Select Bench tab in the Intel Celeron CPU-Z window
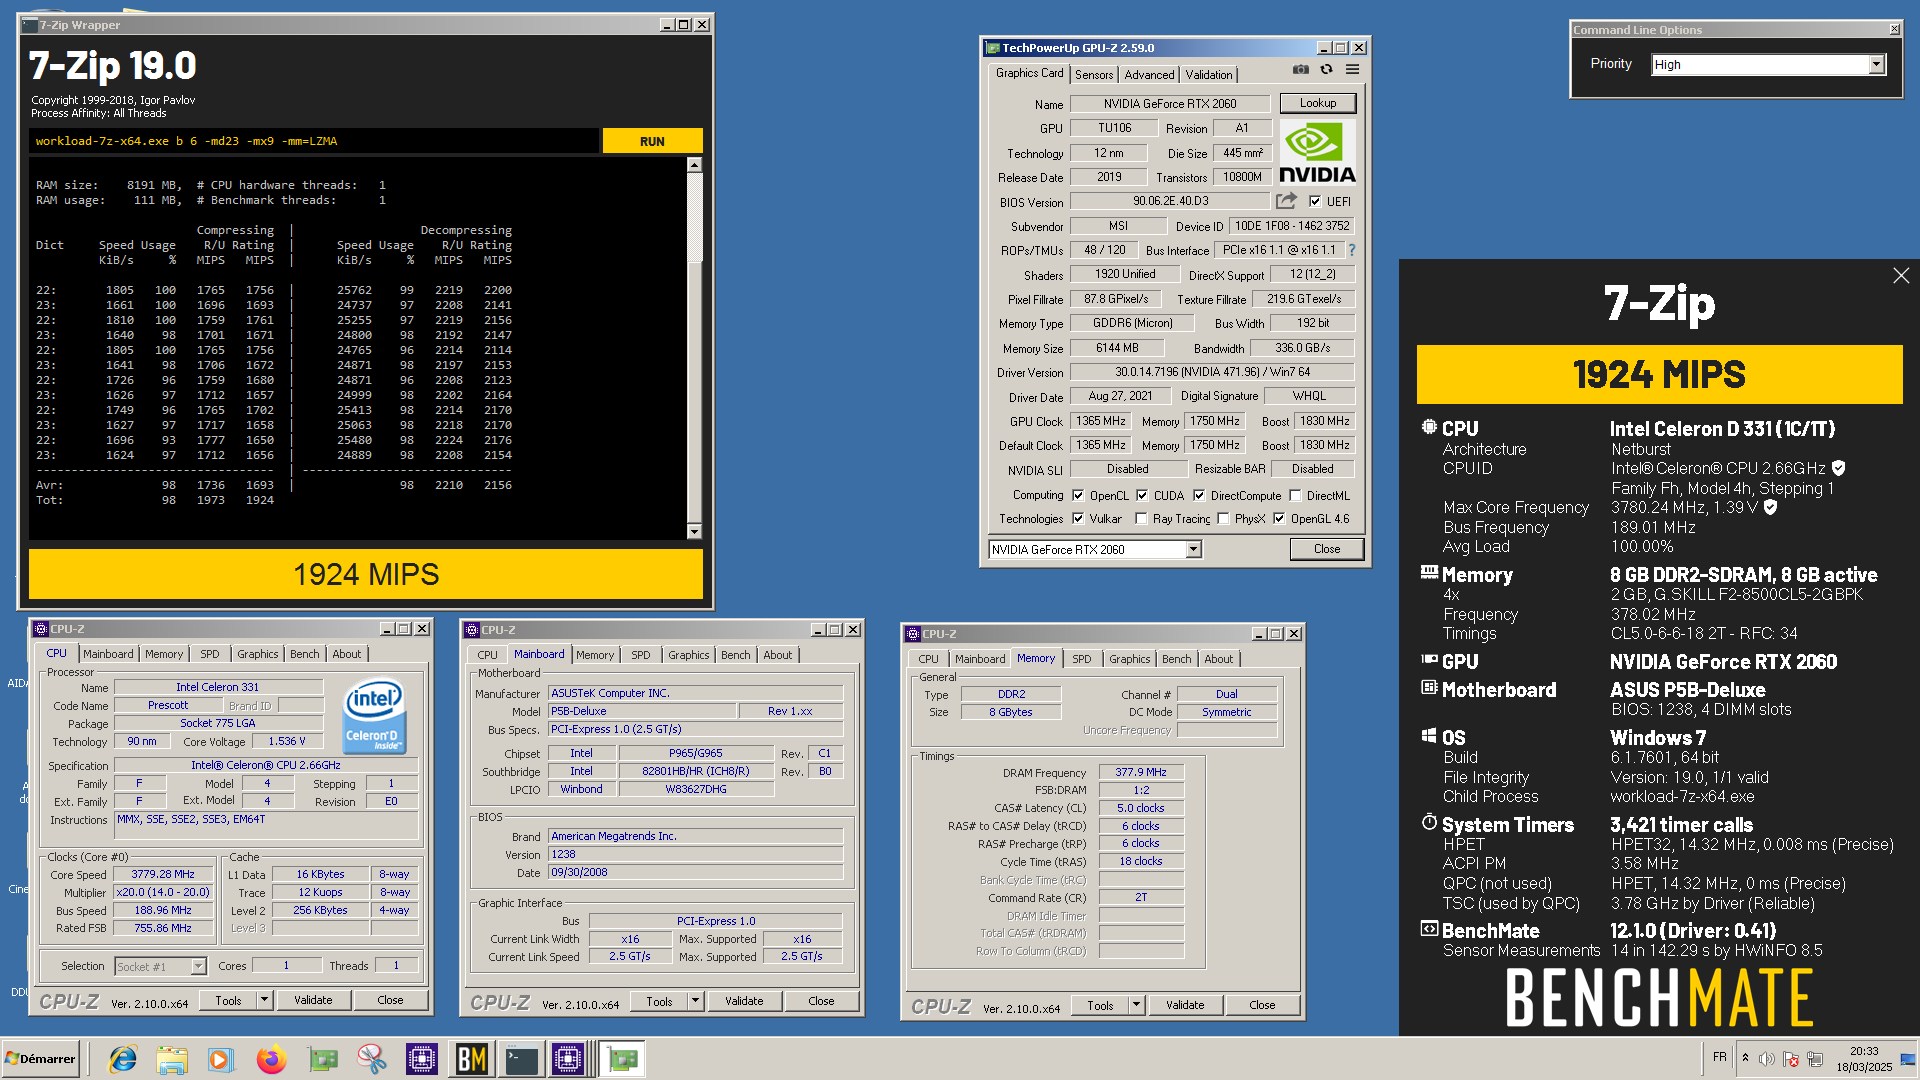Image resolution: width=1920 pixels, height=1080 pixels. coord(305,654)
